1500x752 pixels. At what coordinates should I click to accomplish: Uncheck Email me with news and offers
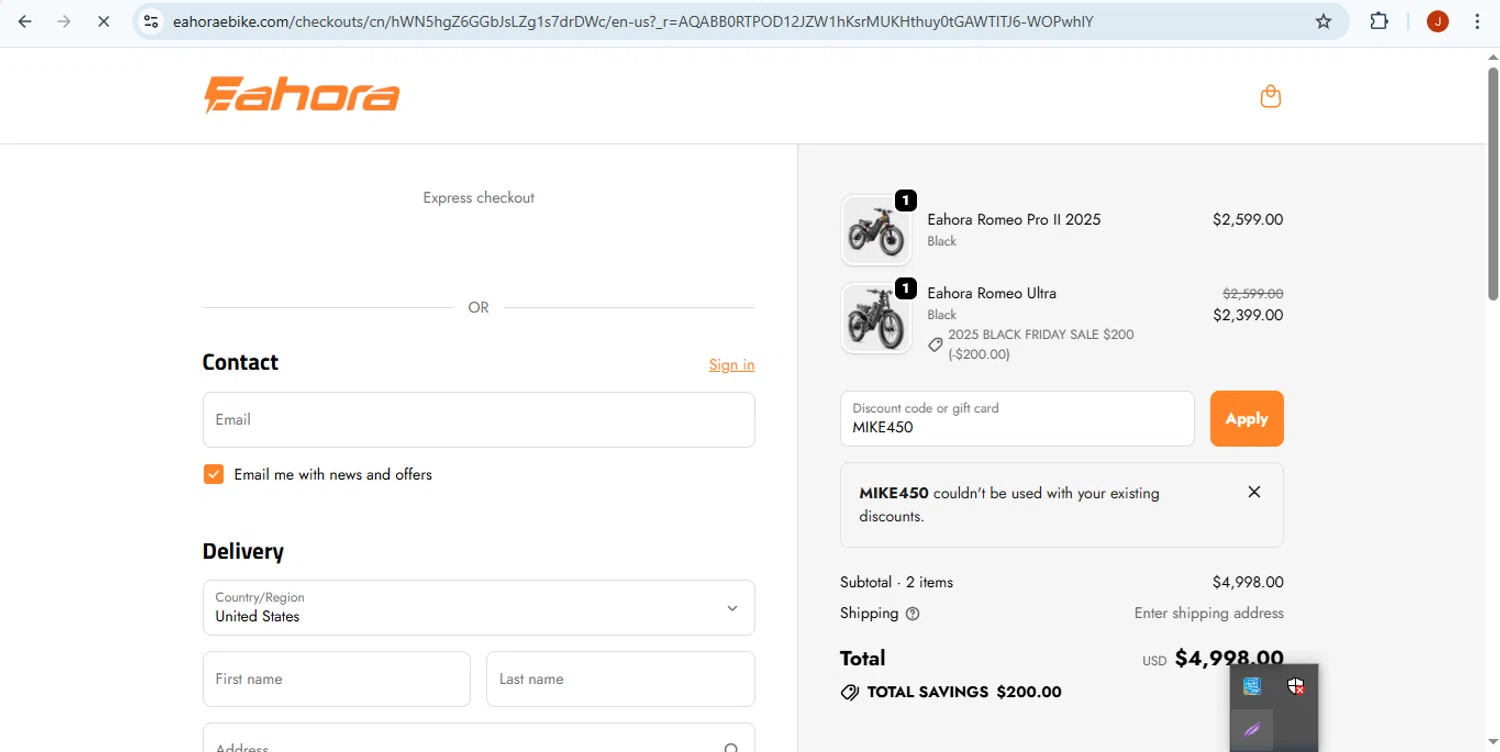coord(213,474)
